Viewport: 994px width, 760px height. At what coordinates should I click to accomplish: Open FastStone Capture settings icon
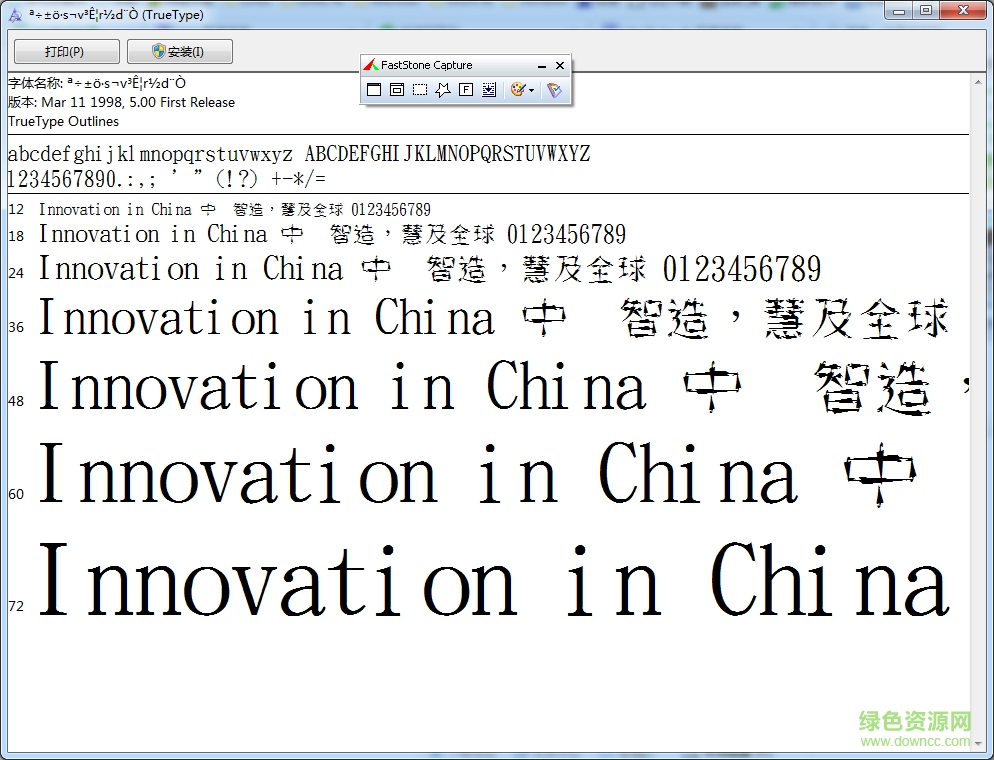coord(554,90)
